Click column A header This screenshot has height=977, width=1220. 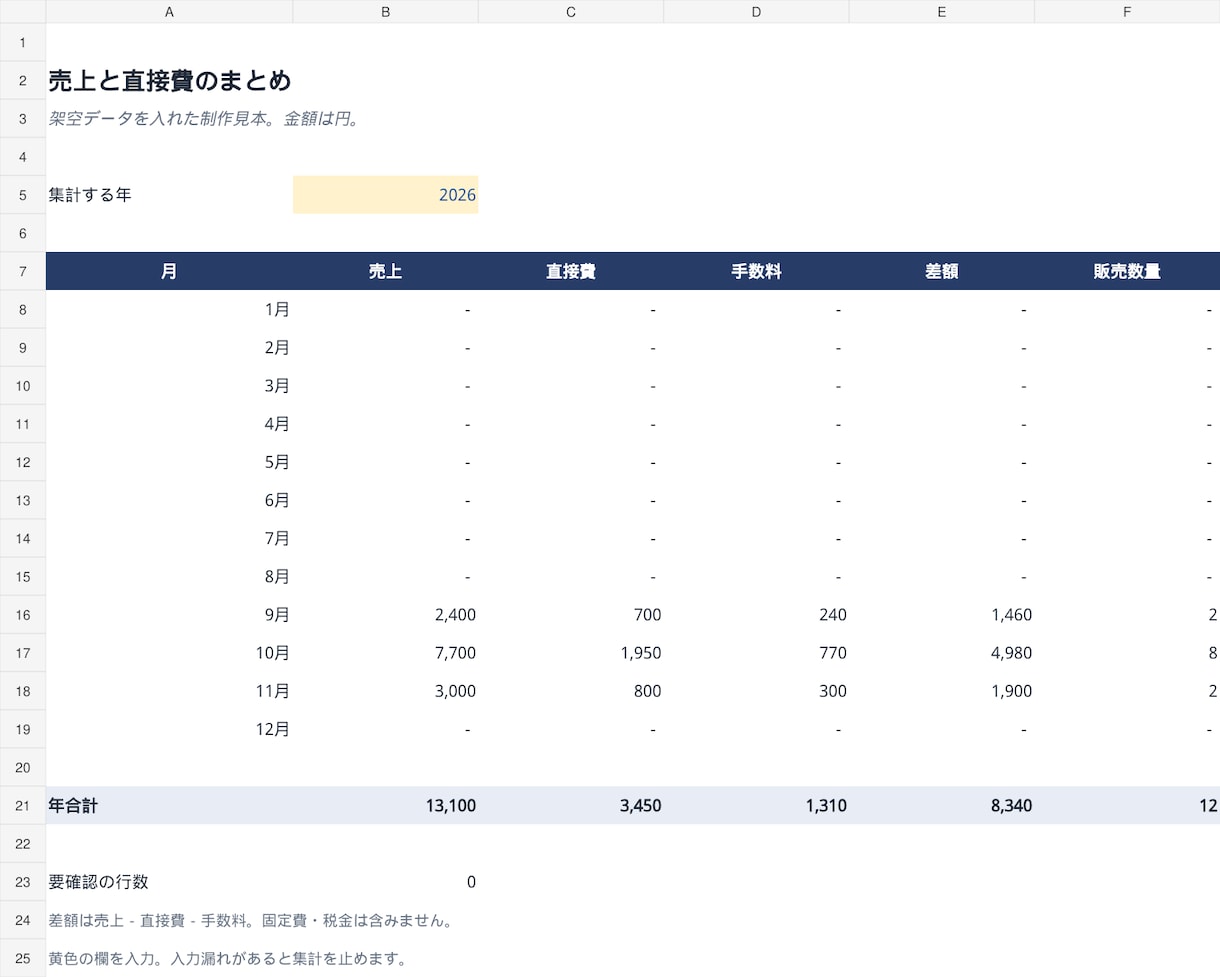pos(169,12)
